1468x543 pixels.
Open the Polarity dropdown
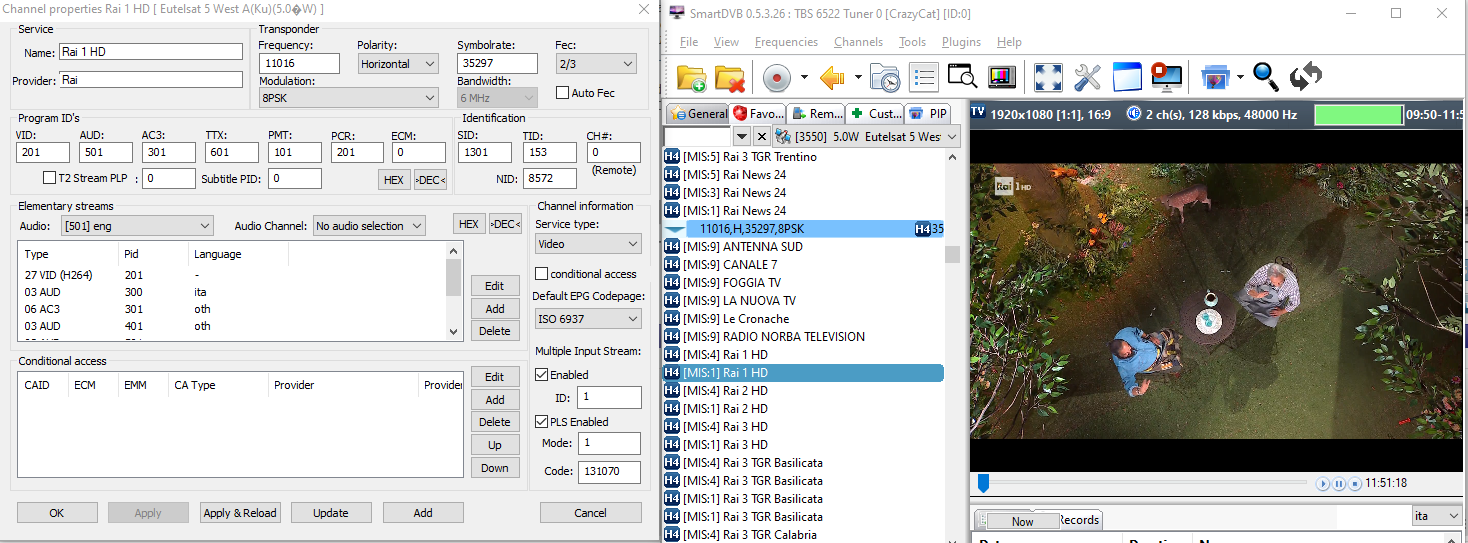click(398, 64)
